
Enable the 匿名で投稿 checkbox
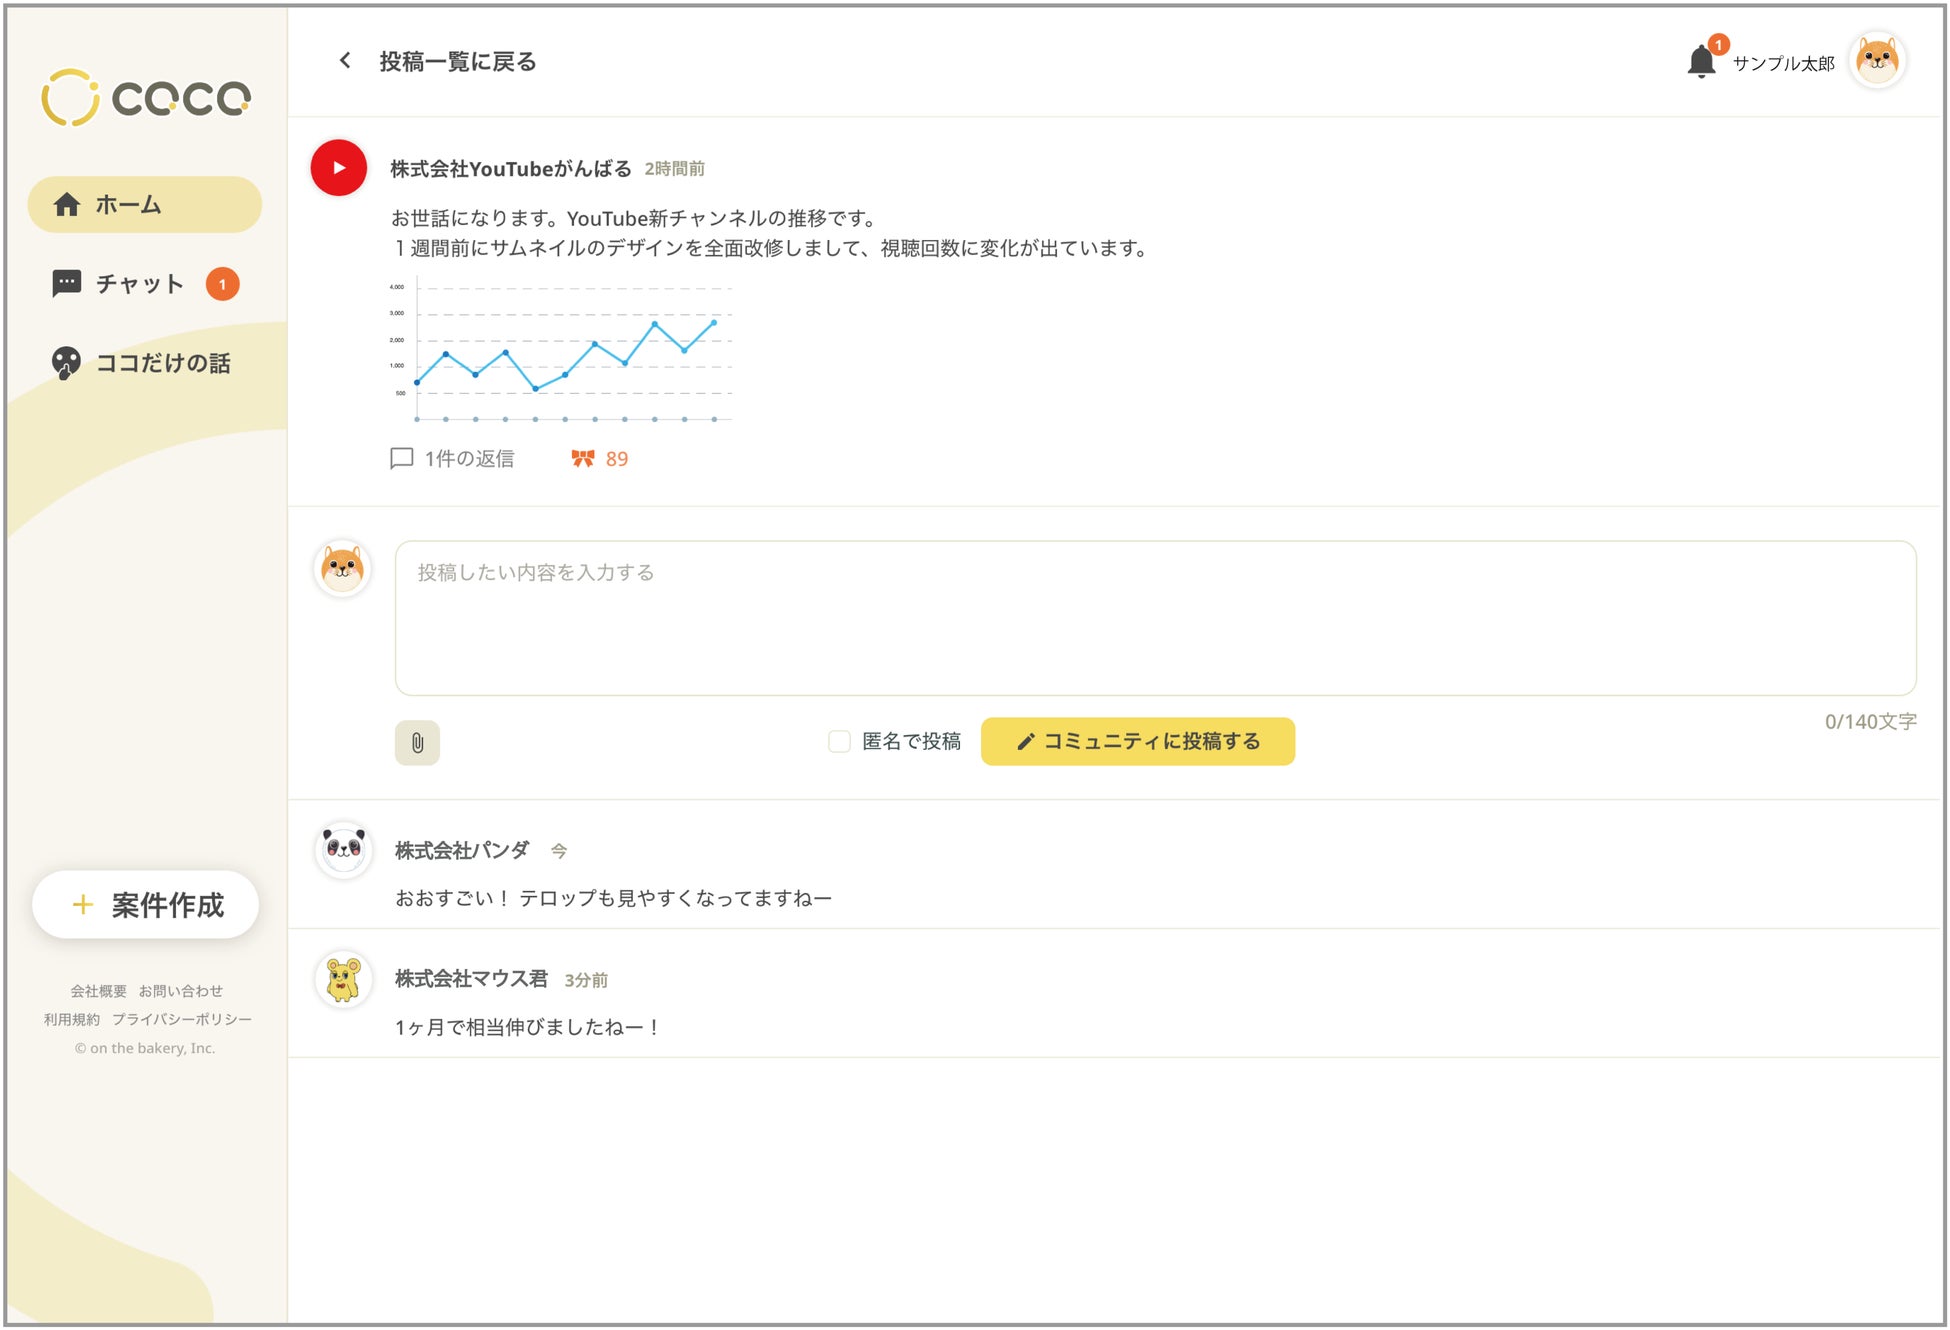(838, 741)
